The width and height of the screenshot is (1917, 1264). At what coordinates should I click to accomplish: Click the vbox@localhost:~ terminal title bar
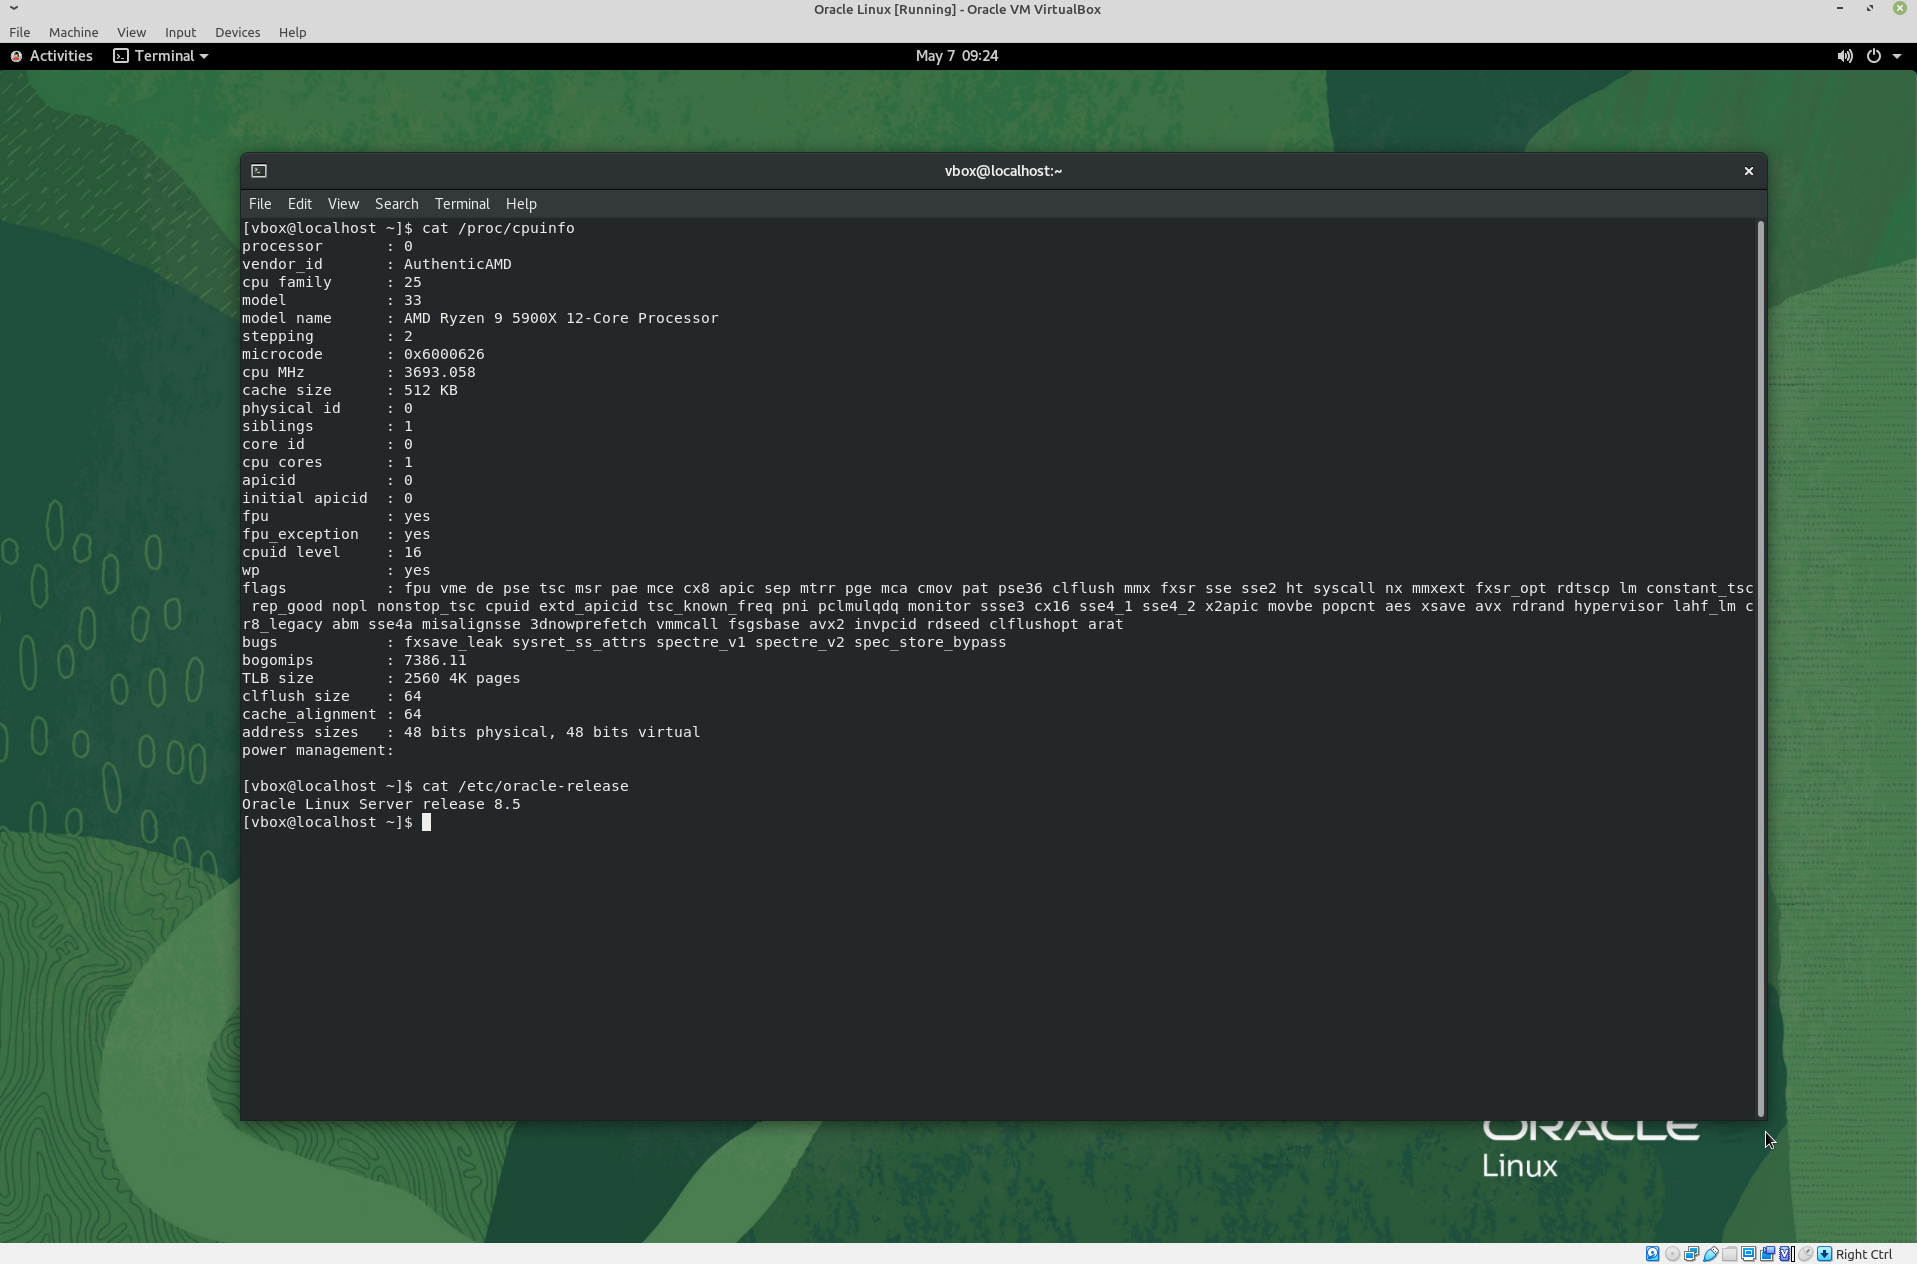pos(1003,171)
